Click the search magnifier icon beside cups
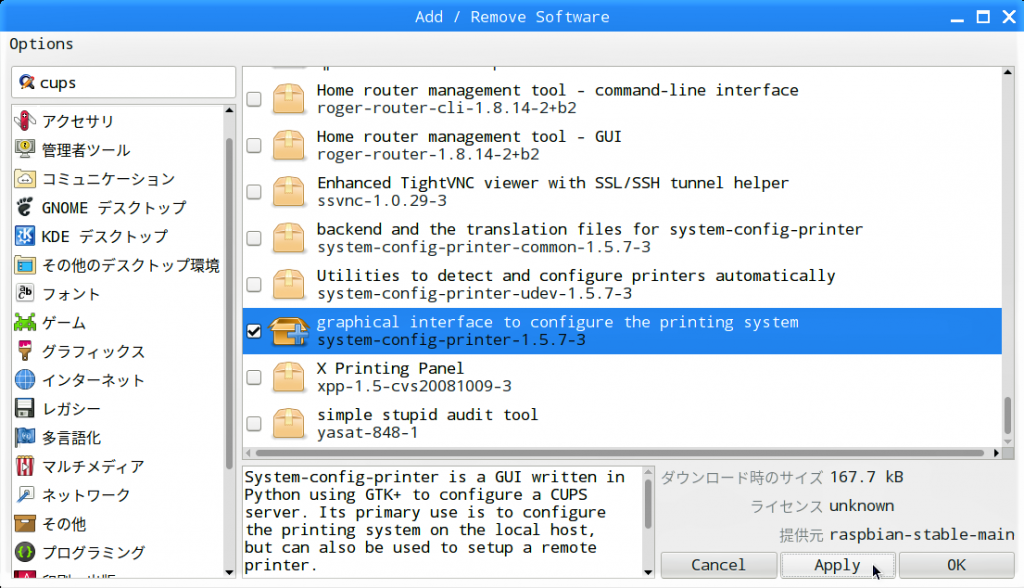1024x588 pixels. [27, 82]
